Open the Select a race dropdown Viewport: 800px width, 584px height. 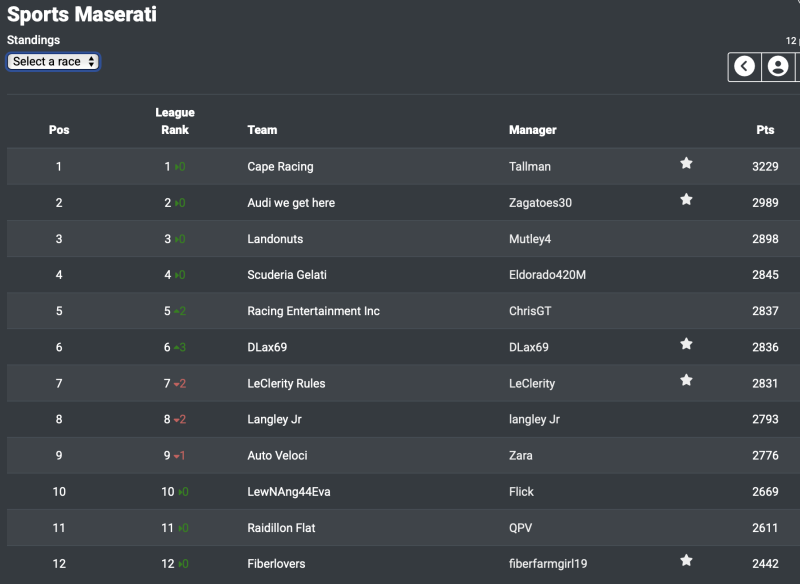(53, 62)
